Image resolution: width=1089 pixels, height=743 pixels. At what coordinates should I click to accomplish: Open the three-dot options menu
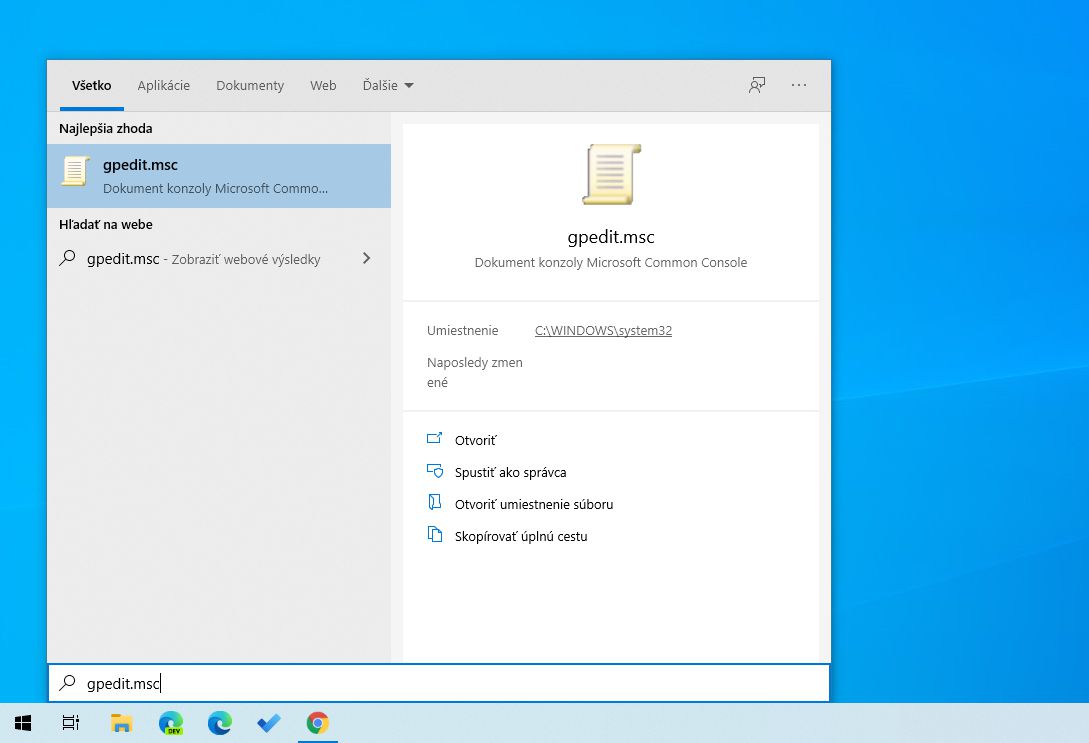(799, 85)
